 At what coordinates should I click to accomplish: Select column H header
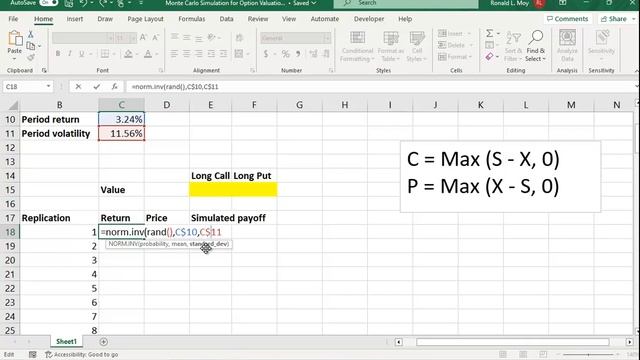(344, 105)
